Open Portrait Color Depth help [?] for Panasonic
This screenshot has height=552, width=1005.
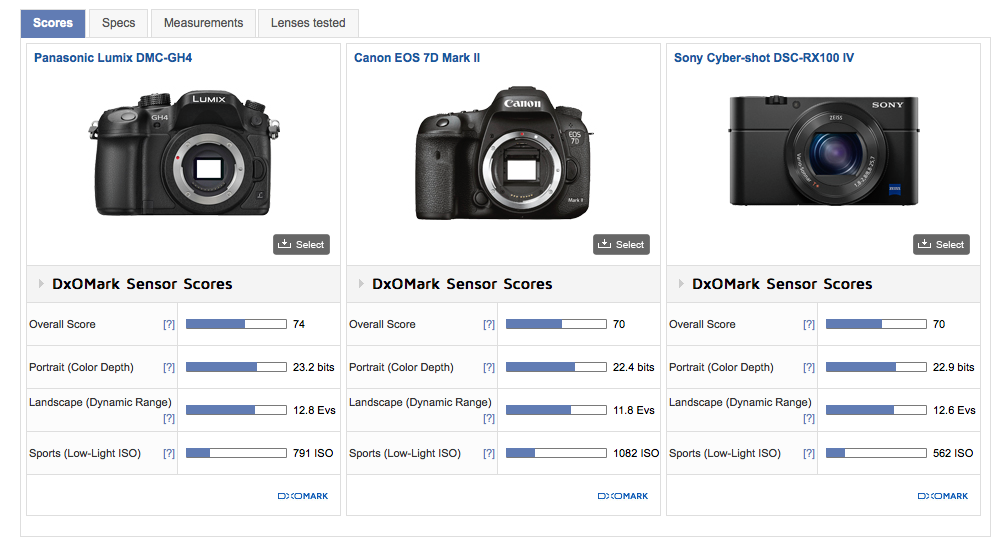point(169,367)
